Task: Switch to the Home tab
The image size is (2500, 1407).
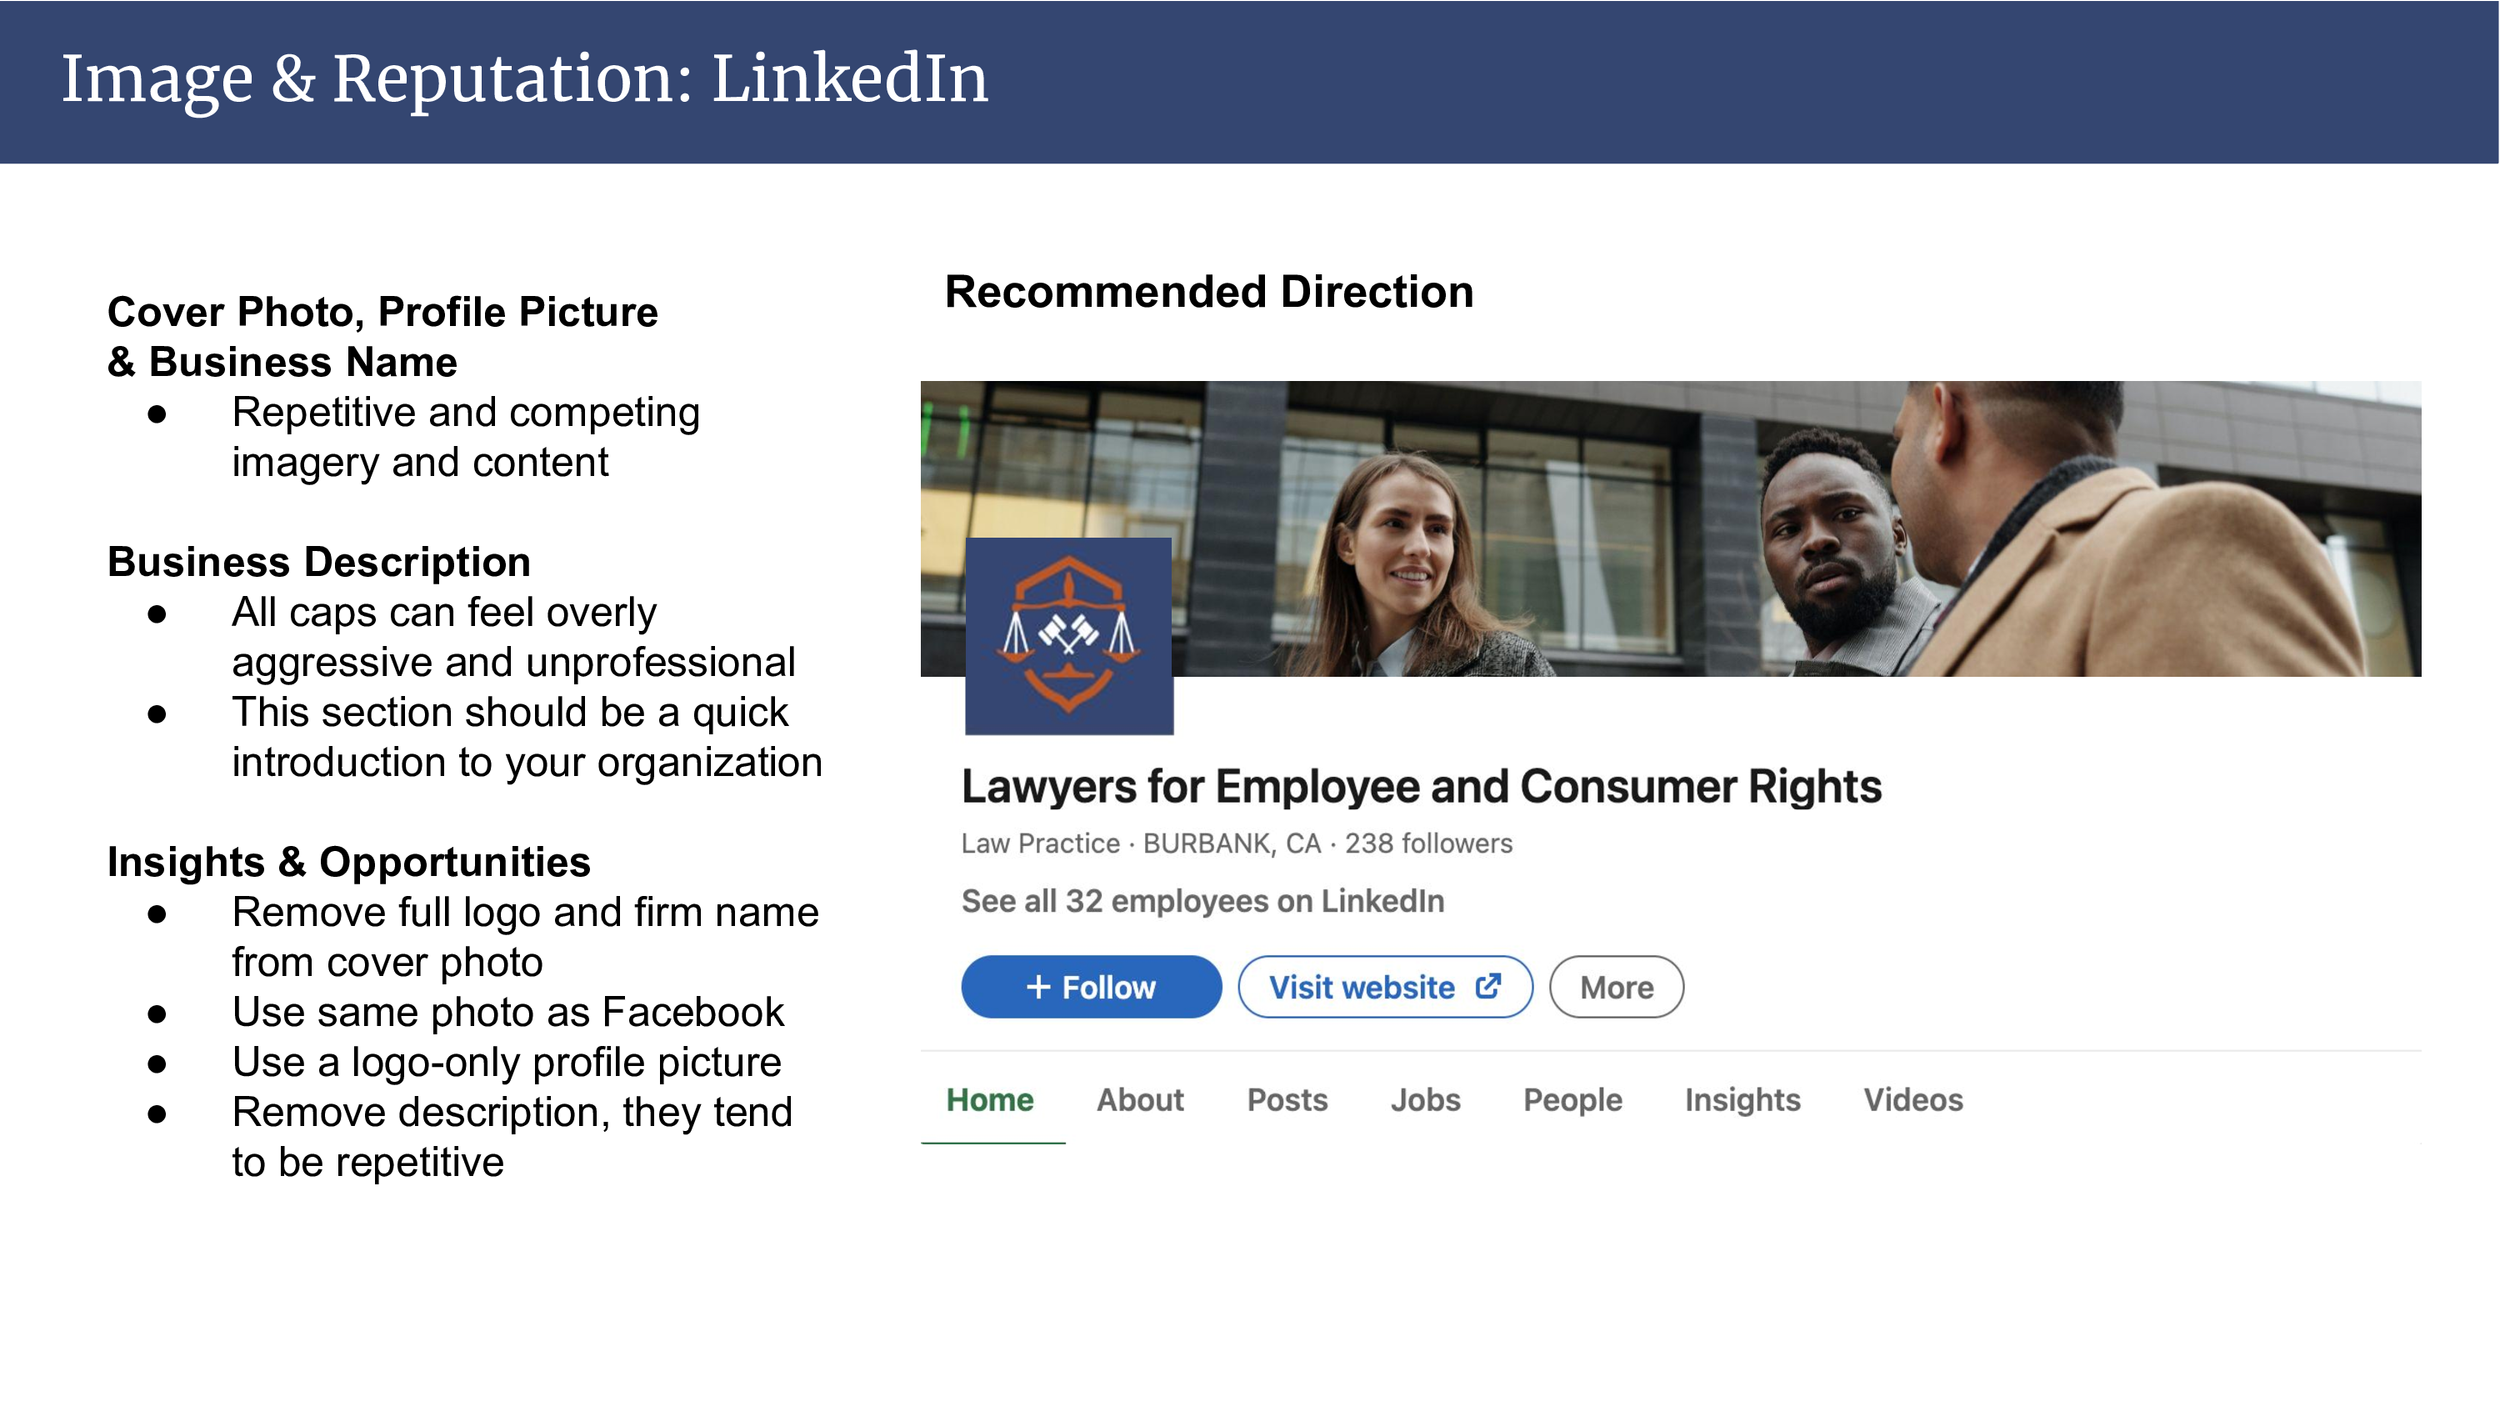Action: pos(989,1099)
